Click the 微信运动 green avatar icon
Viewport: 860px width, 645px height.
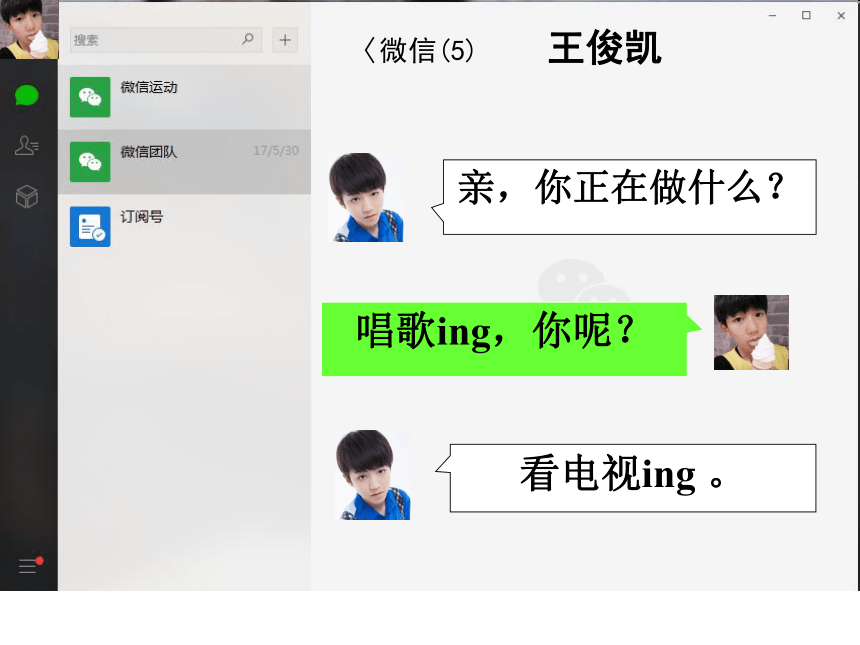pos(90,97)
